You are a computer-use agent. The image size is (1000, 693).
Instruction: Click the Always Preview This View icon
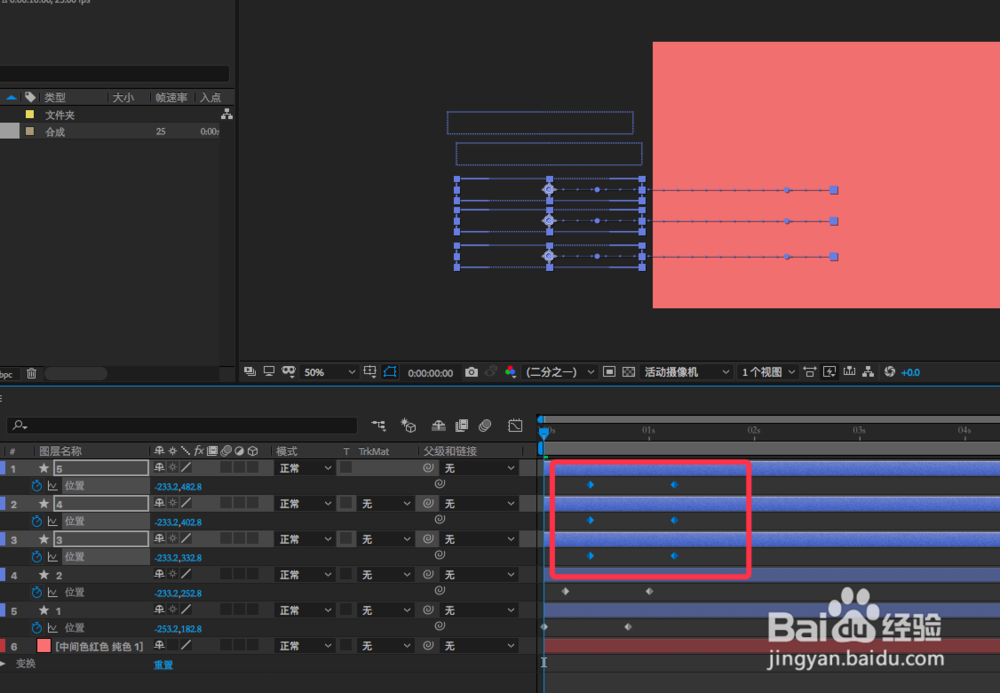(249, 372)
